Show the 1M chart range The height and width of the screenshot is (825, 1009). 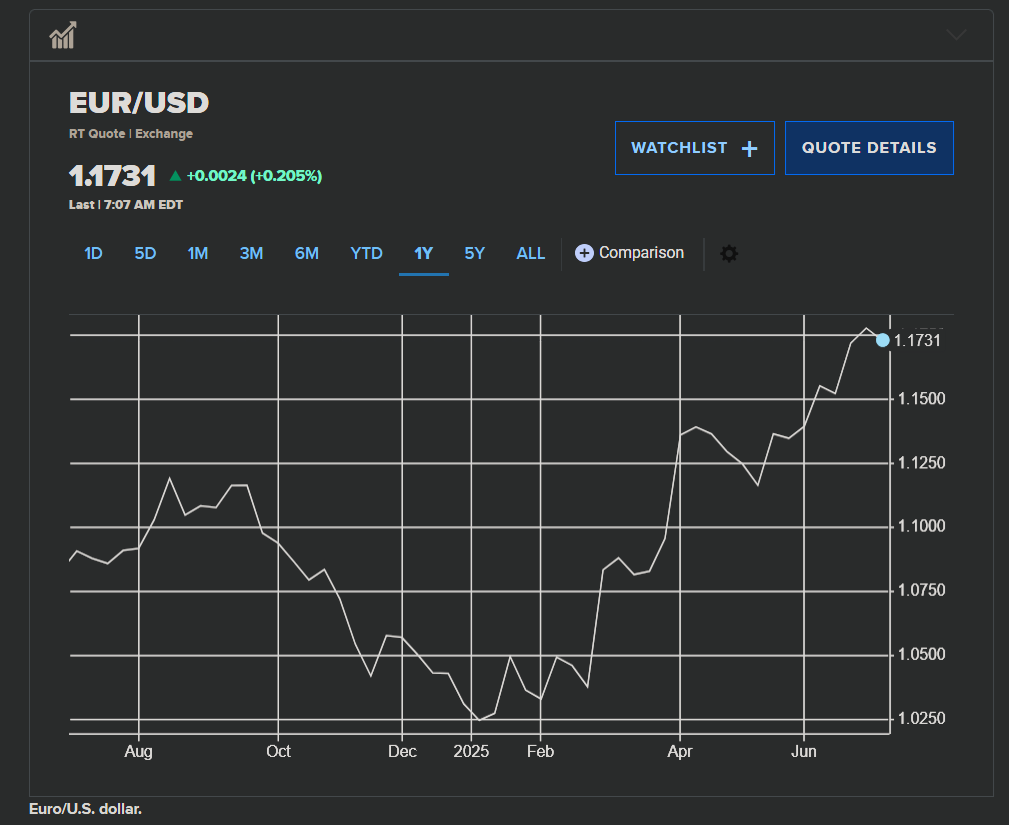click(197, 254)
